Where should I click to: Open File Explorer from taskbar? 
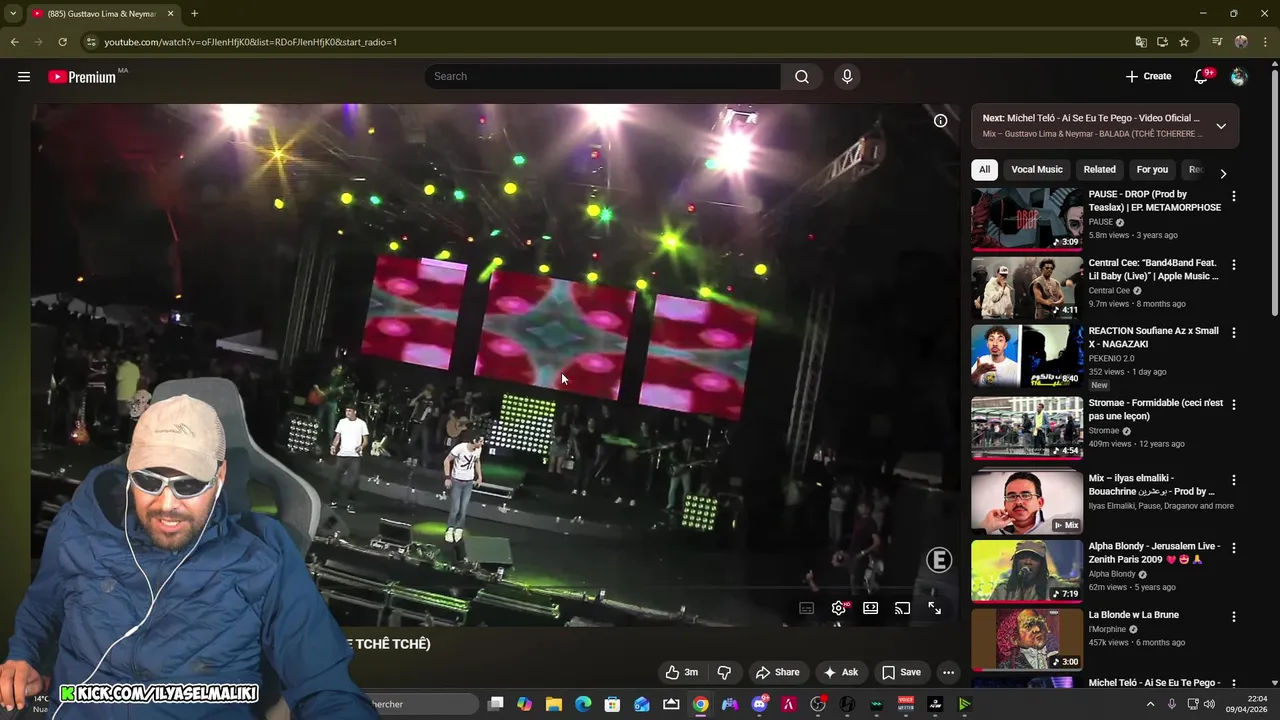click(x=554, y=704)
